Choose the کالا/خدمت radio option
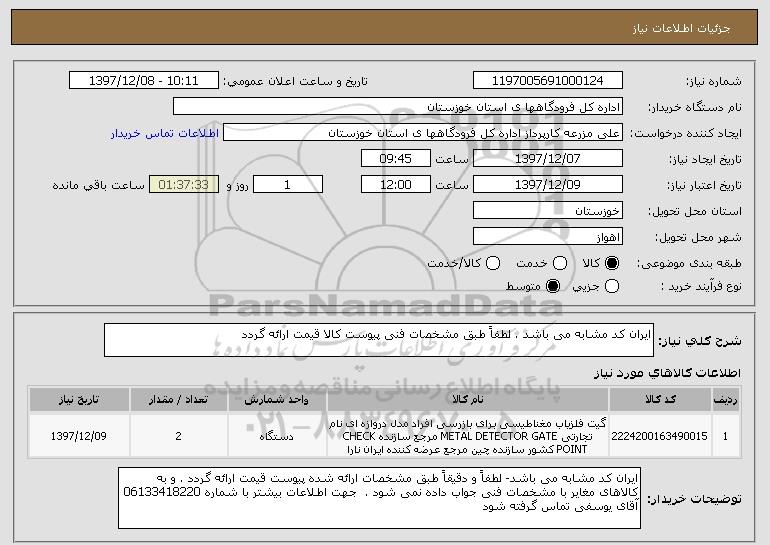The height and width of the screenshot is (545, 770). click(491, 263)
